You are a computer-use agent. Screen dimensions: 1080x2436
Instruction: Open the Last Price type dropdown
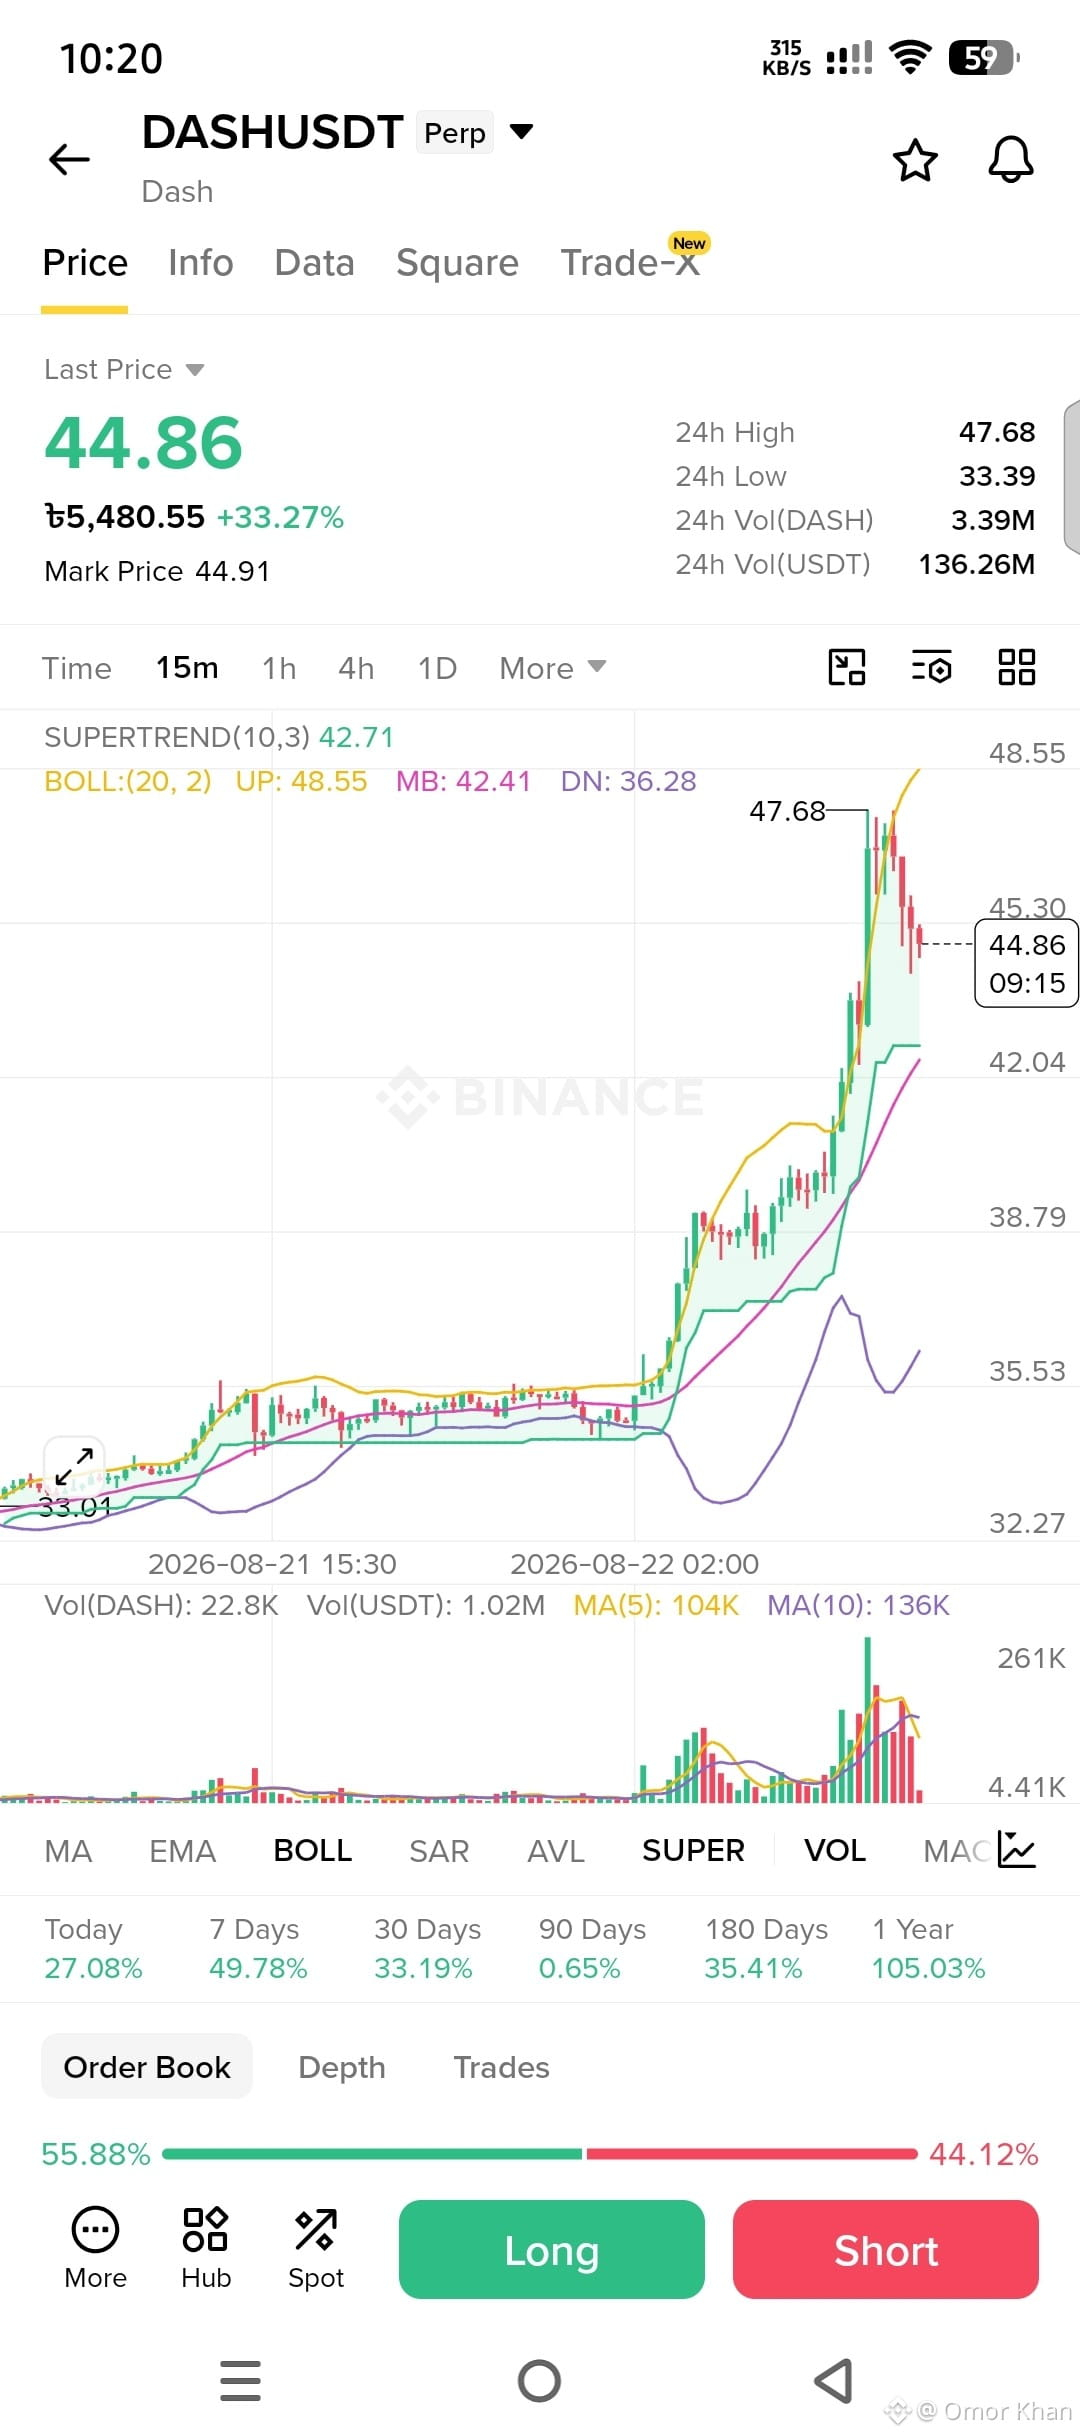pos(124,369)
